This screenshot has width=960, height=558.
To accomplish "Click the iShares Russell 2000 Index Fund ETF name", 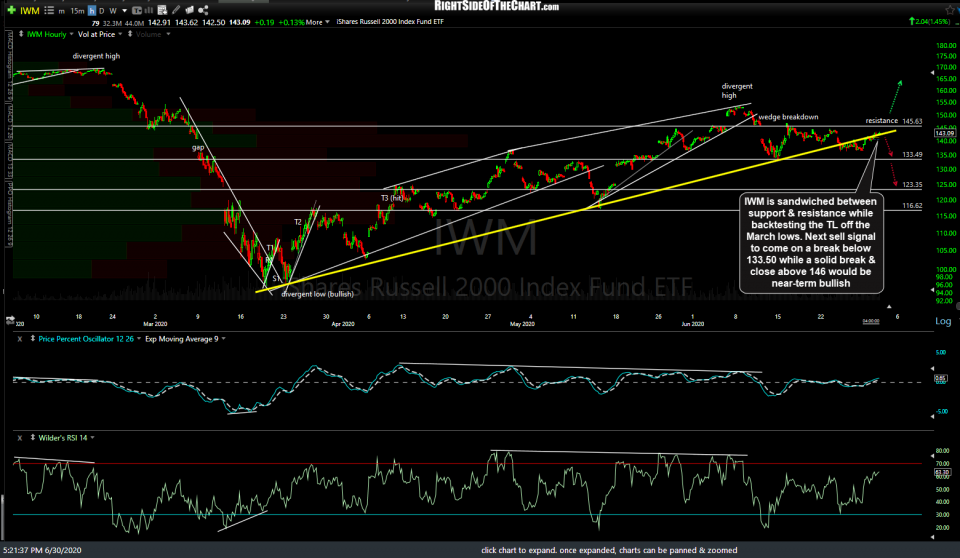I will coord(390,22).
